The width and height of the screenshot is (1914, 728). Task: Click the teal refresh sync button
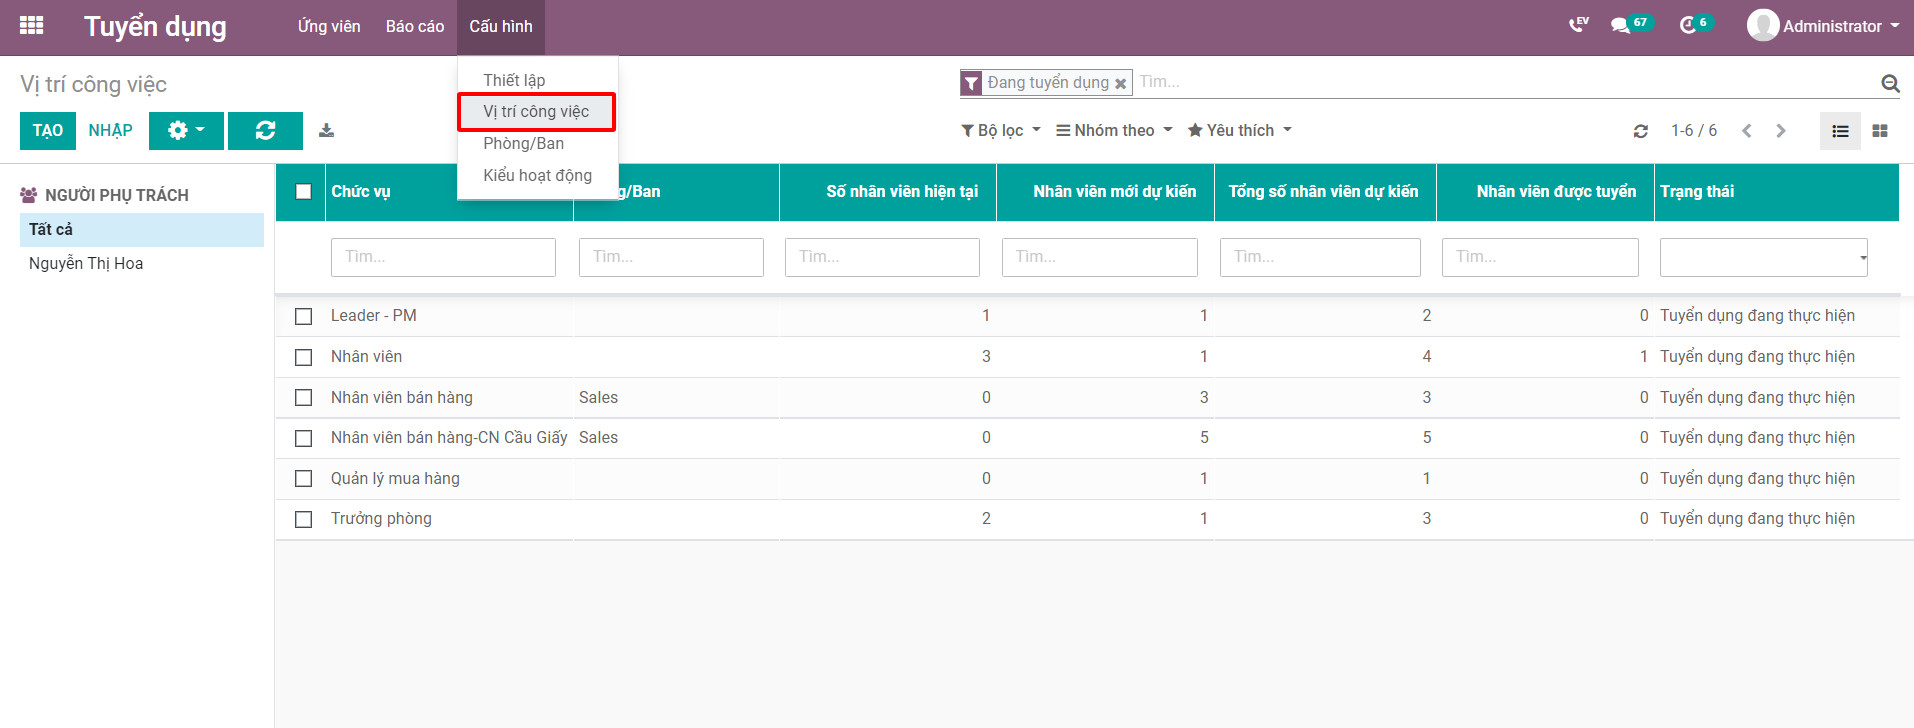pos(265,130)
